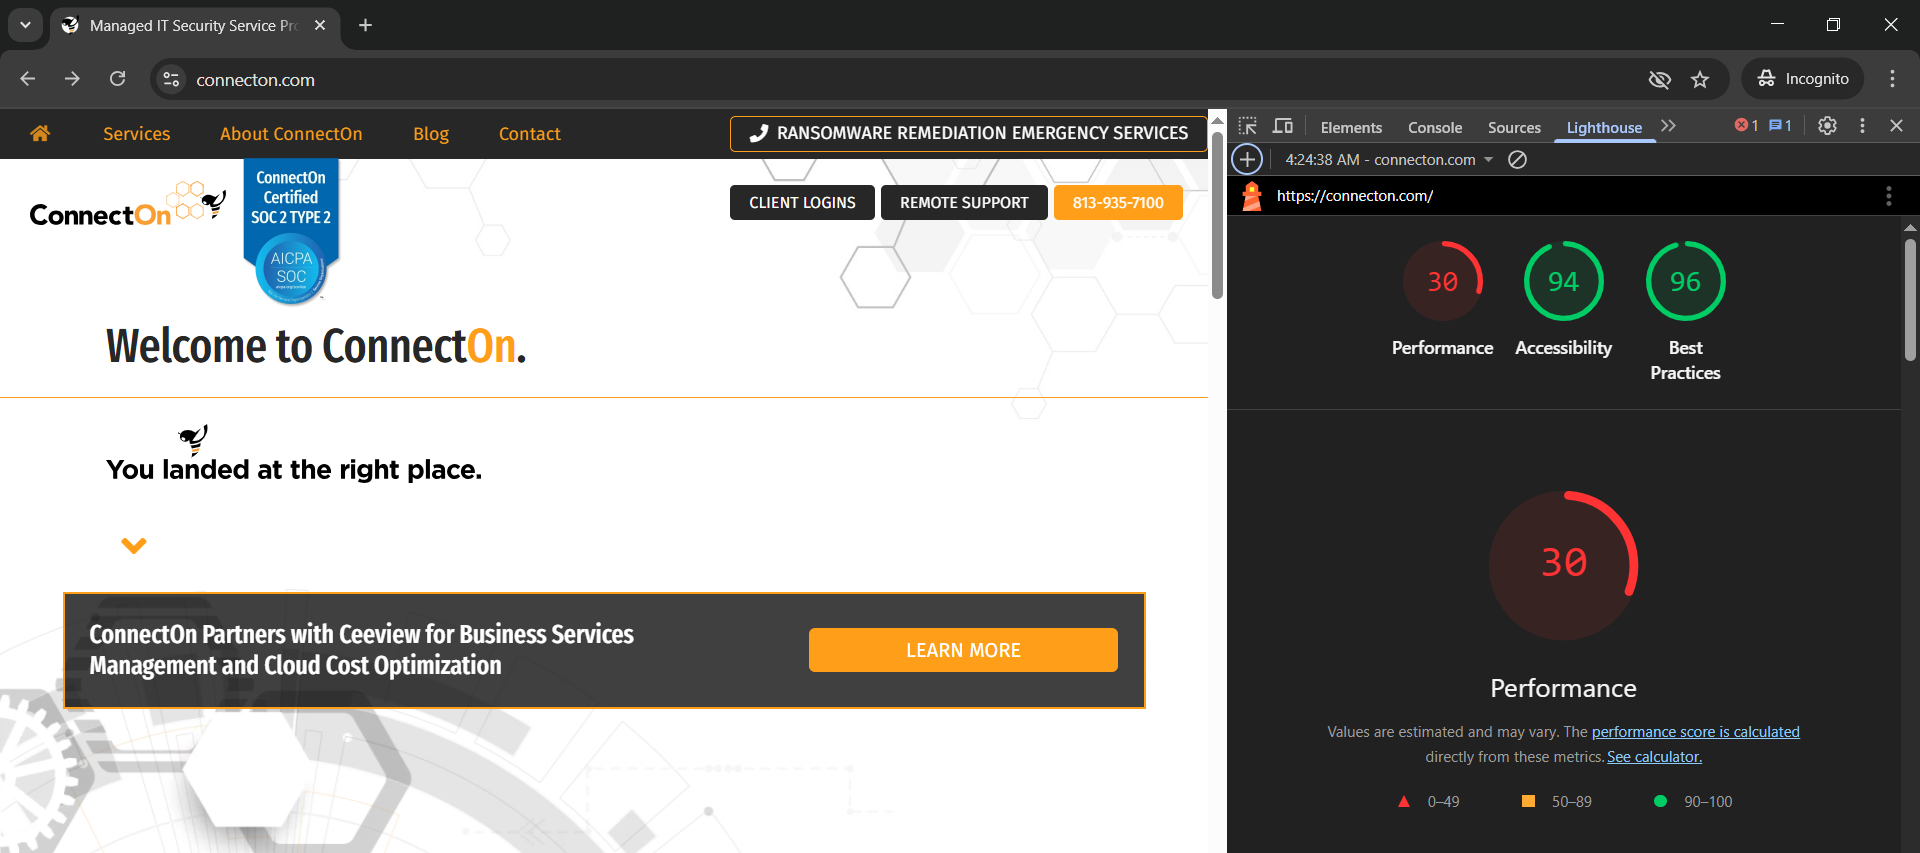The height and width of the screenshot is (853, 1920).
Task: Click the Incognito indicator button
Action: click(1803, 79)
